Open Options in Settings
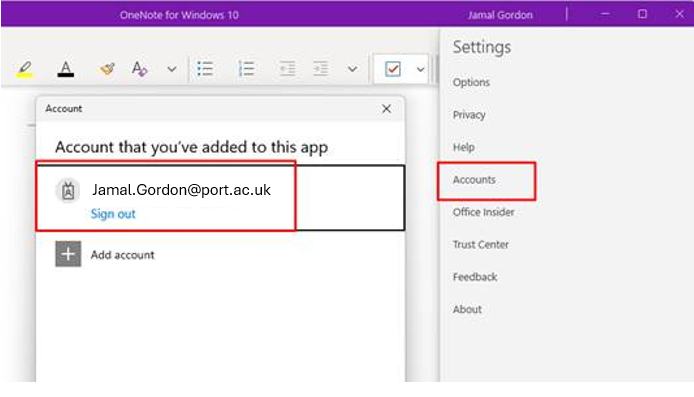 pyautogui.click(x=471, y=82)
